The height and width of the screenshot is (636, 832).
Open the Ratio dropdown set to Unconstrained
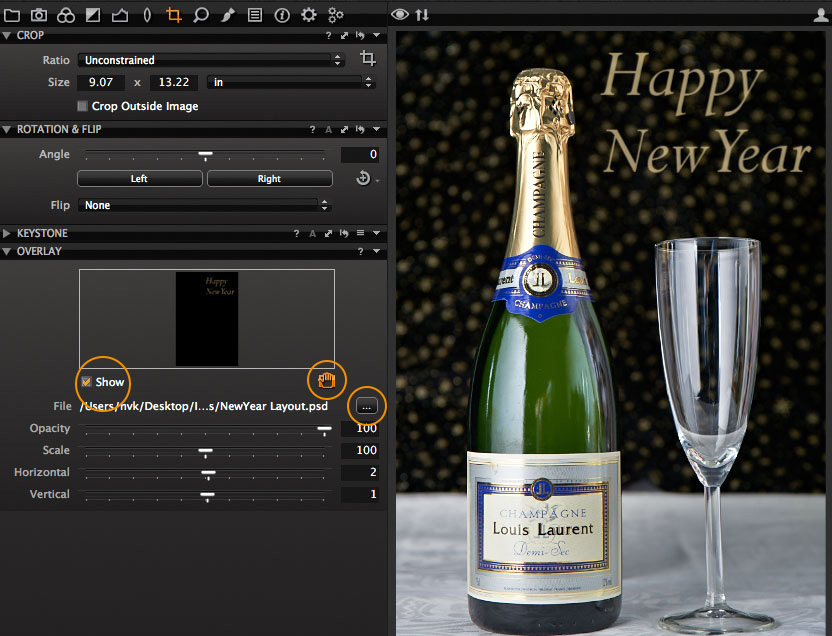click(211, 60)
